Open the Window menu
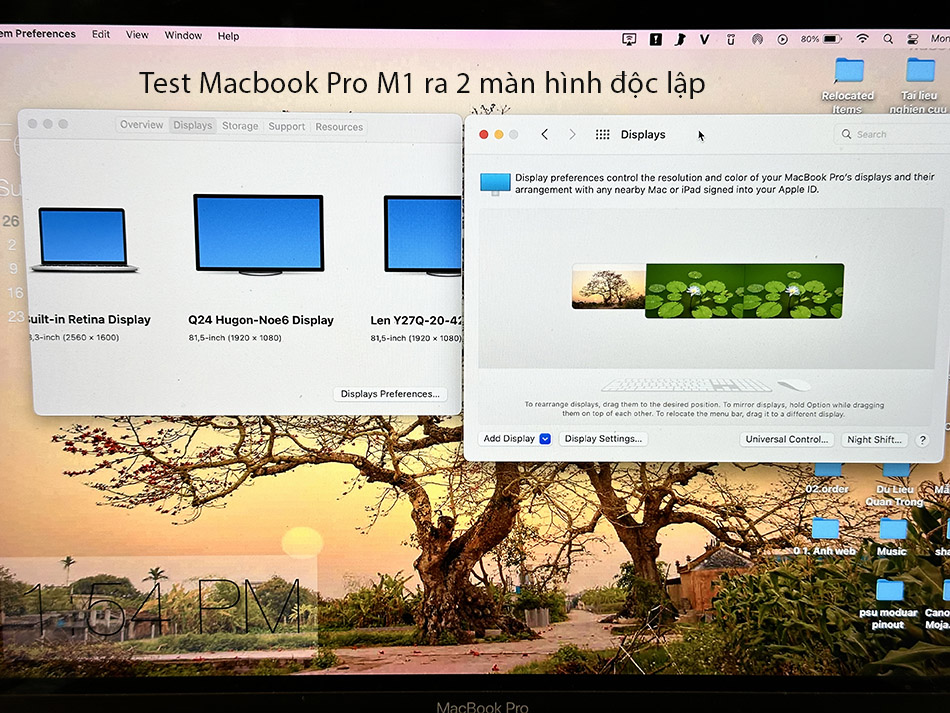Screen dimensions: 950x713 tap(183, 36)
